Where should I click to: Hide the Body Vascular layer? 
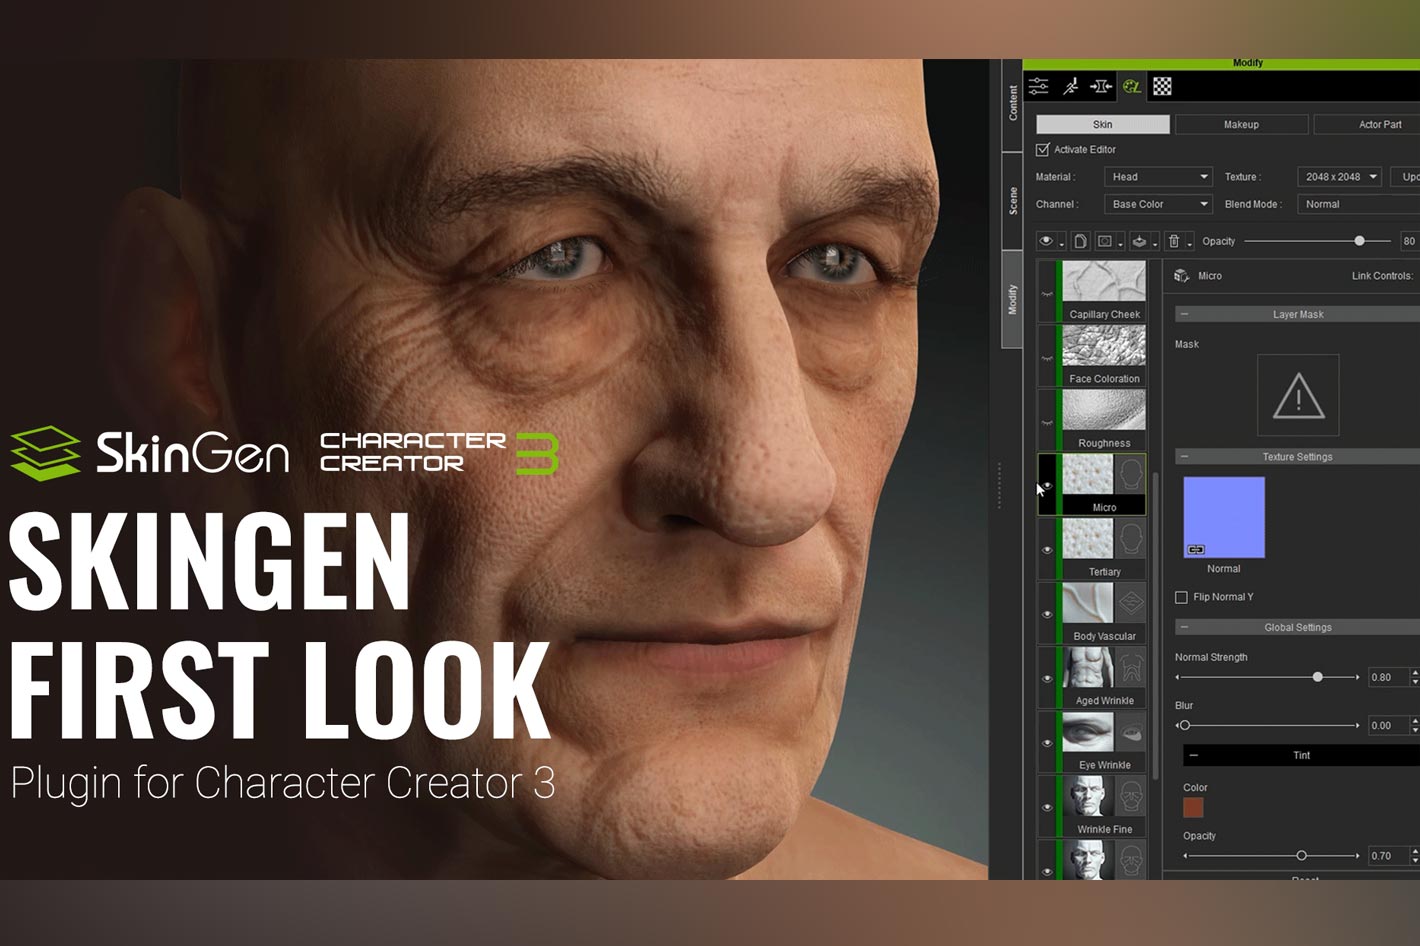tap(1047, 614)
